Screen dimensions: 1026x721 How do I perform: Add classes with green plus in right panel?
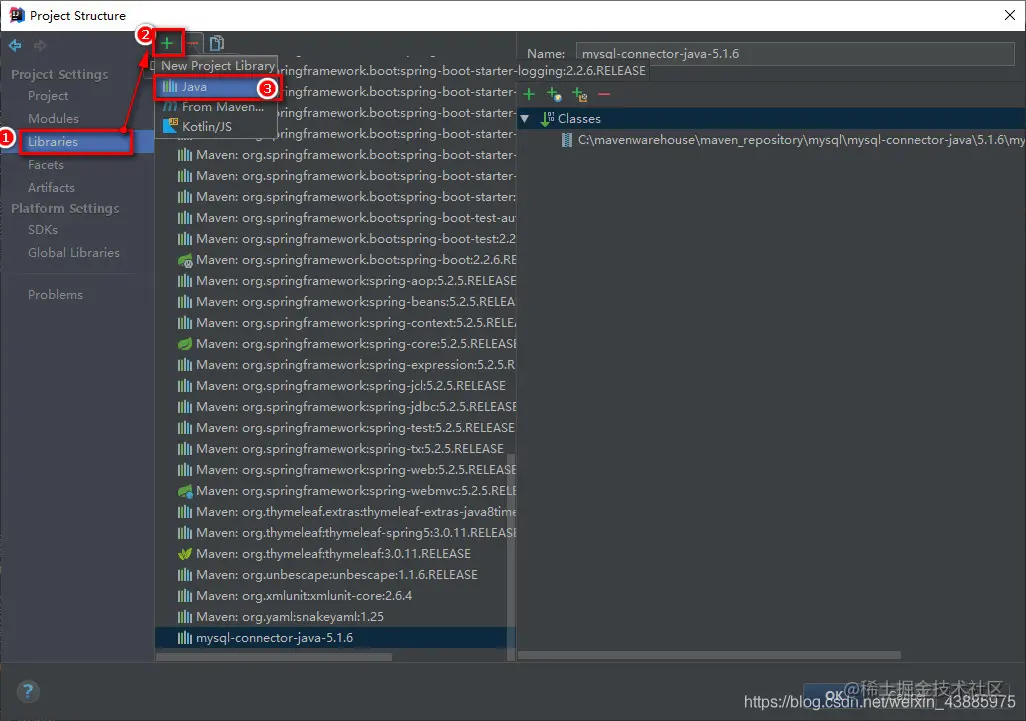click(529, 94)
